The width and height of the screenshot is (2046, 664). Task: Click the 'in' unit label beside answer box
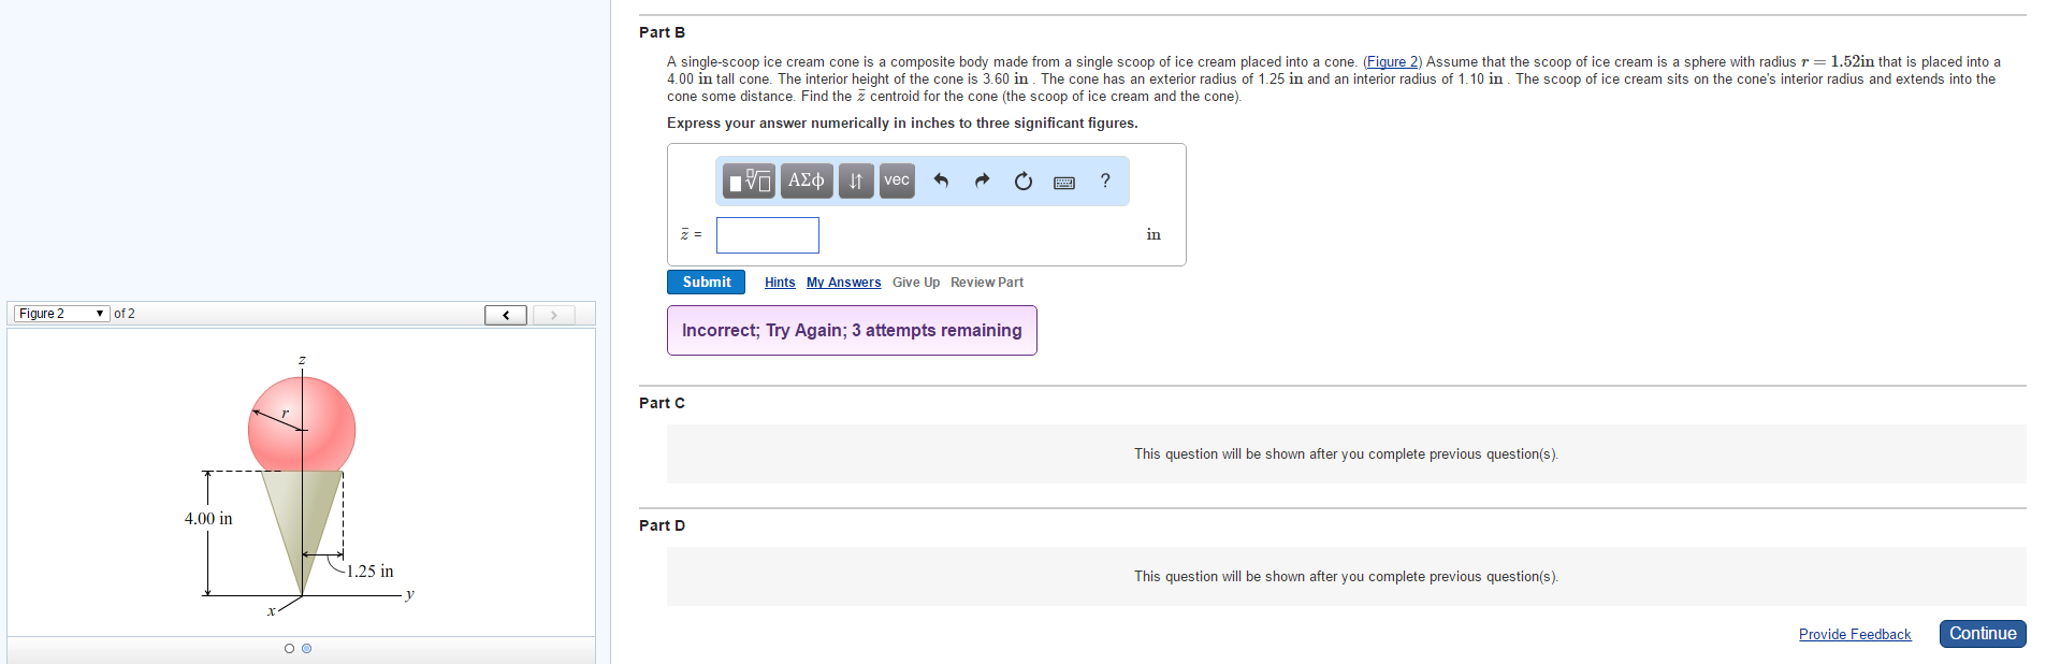[x=1153, y=234]
